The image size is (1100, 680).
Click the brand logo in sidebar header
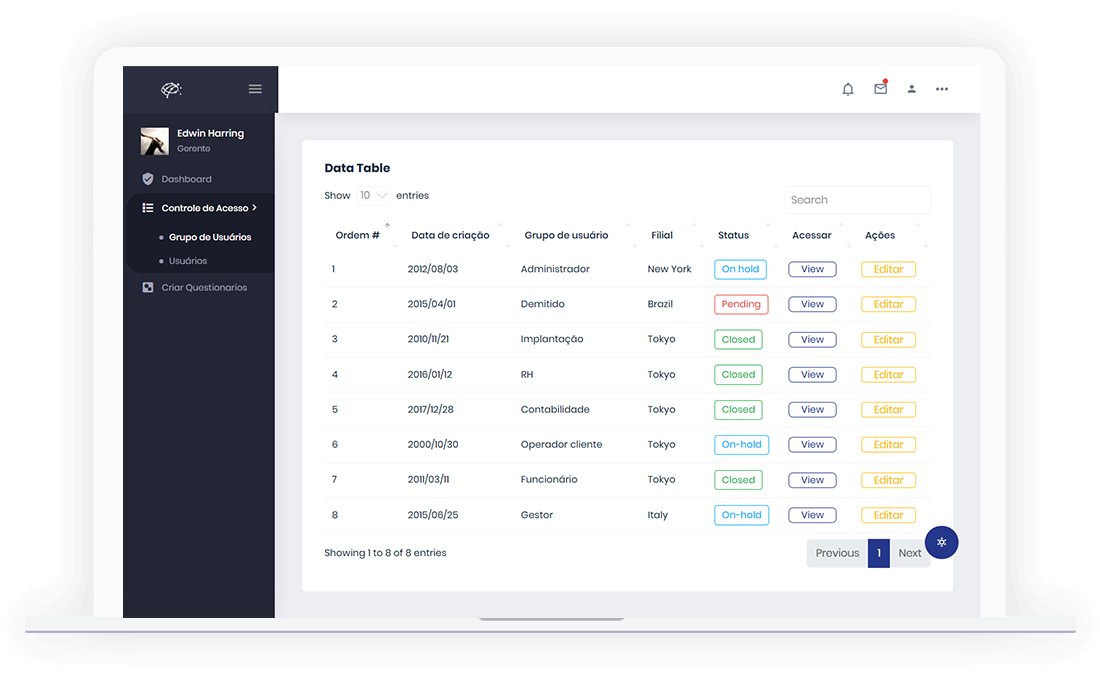pyautogui.click(x=172, y=90)
